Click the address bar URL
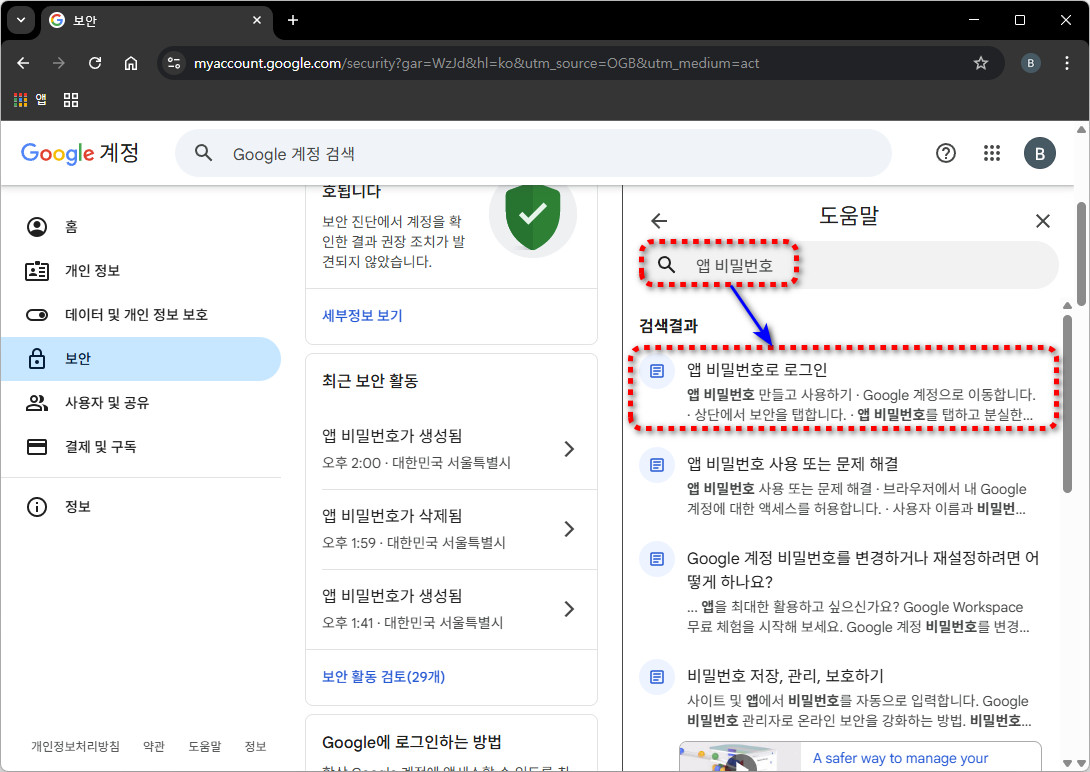 476,63
